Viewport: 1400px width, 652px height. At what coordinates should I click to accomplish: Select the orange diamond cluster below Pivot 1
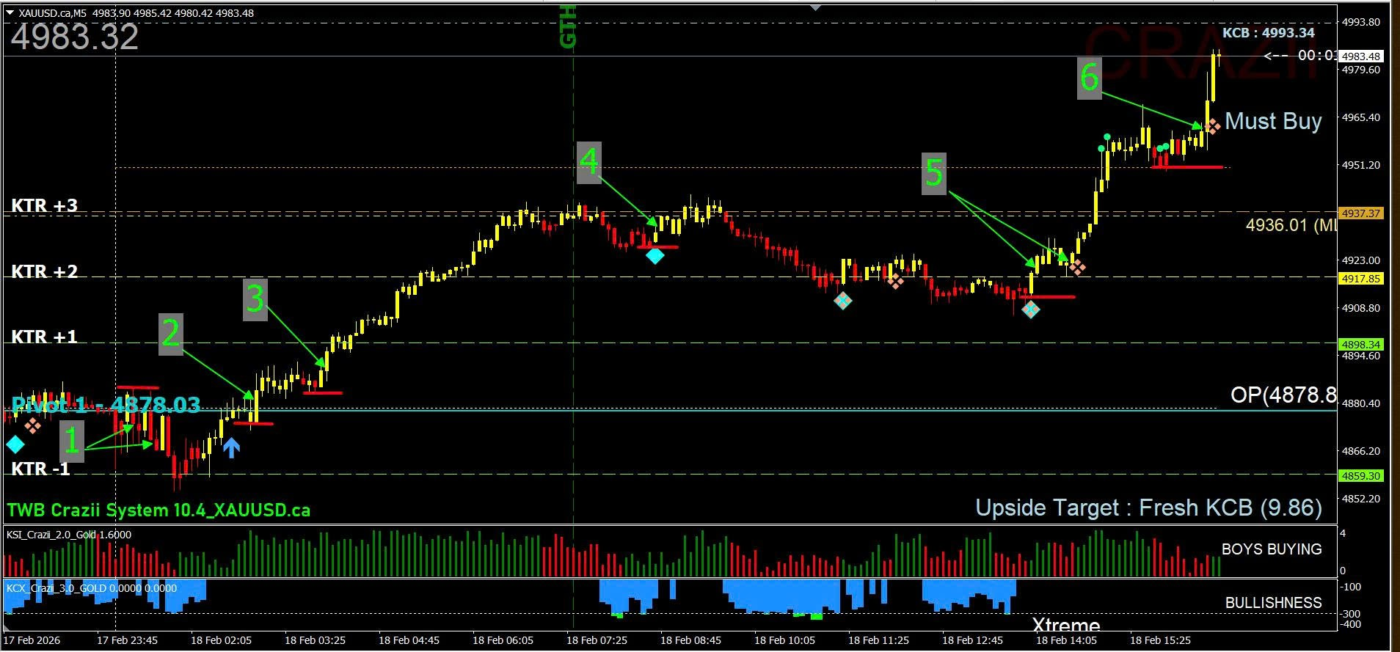[33, 426]
